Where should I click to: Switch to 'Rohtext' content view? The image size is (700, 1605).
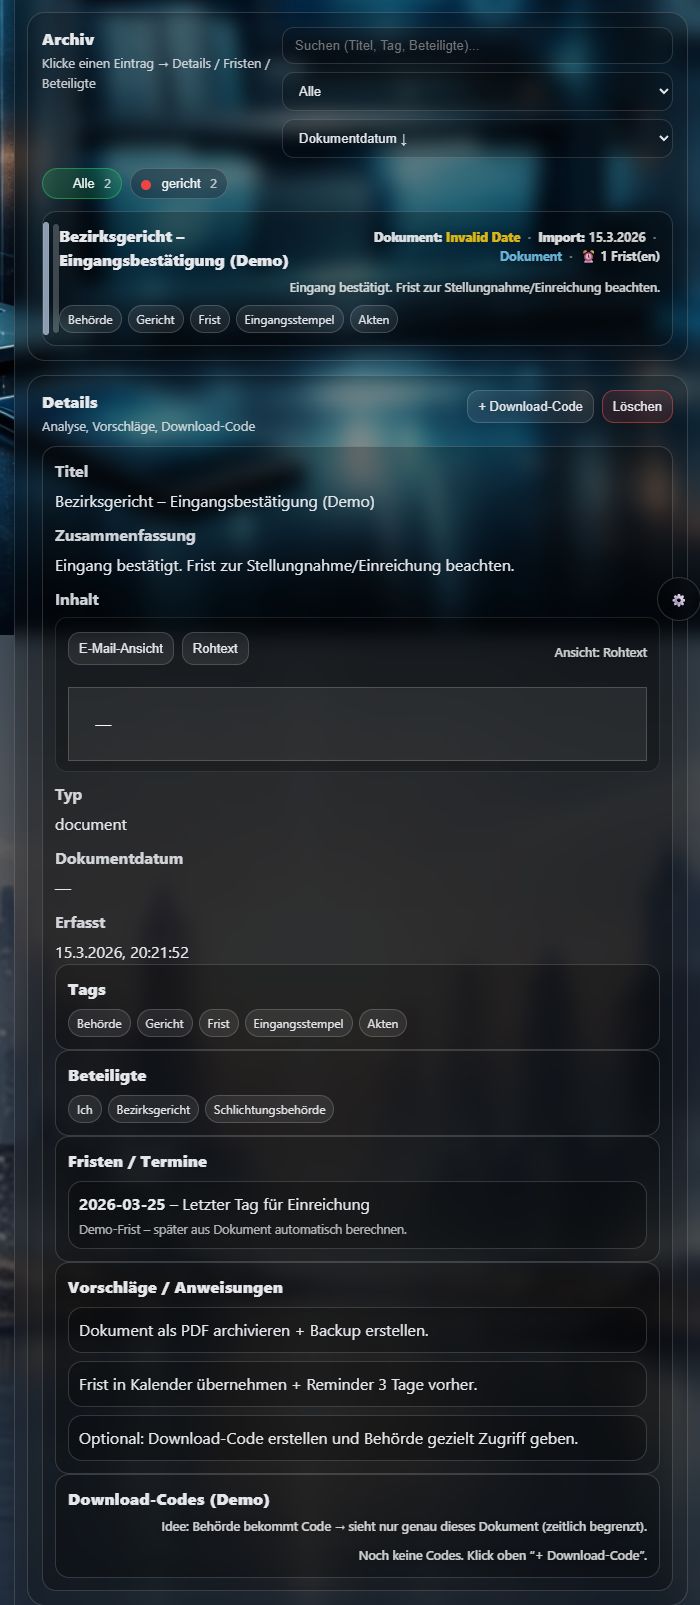point(215,648)
